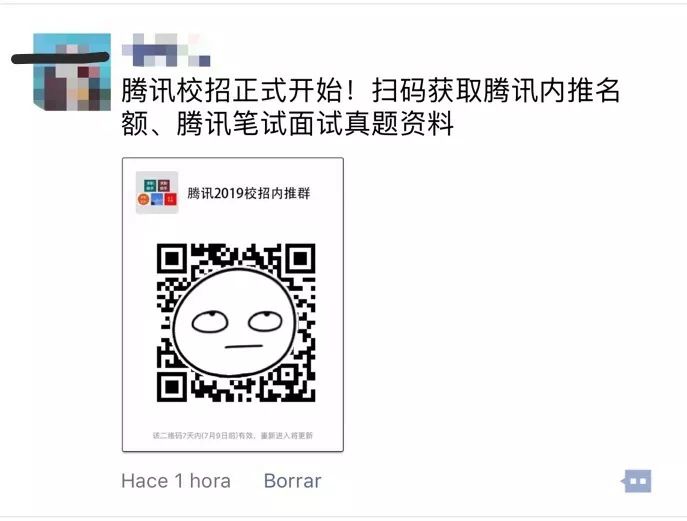Tap the meme face in the QR code center
This screenshot has width=687, height=521.
click(234, 322)
